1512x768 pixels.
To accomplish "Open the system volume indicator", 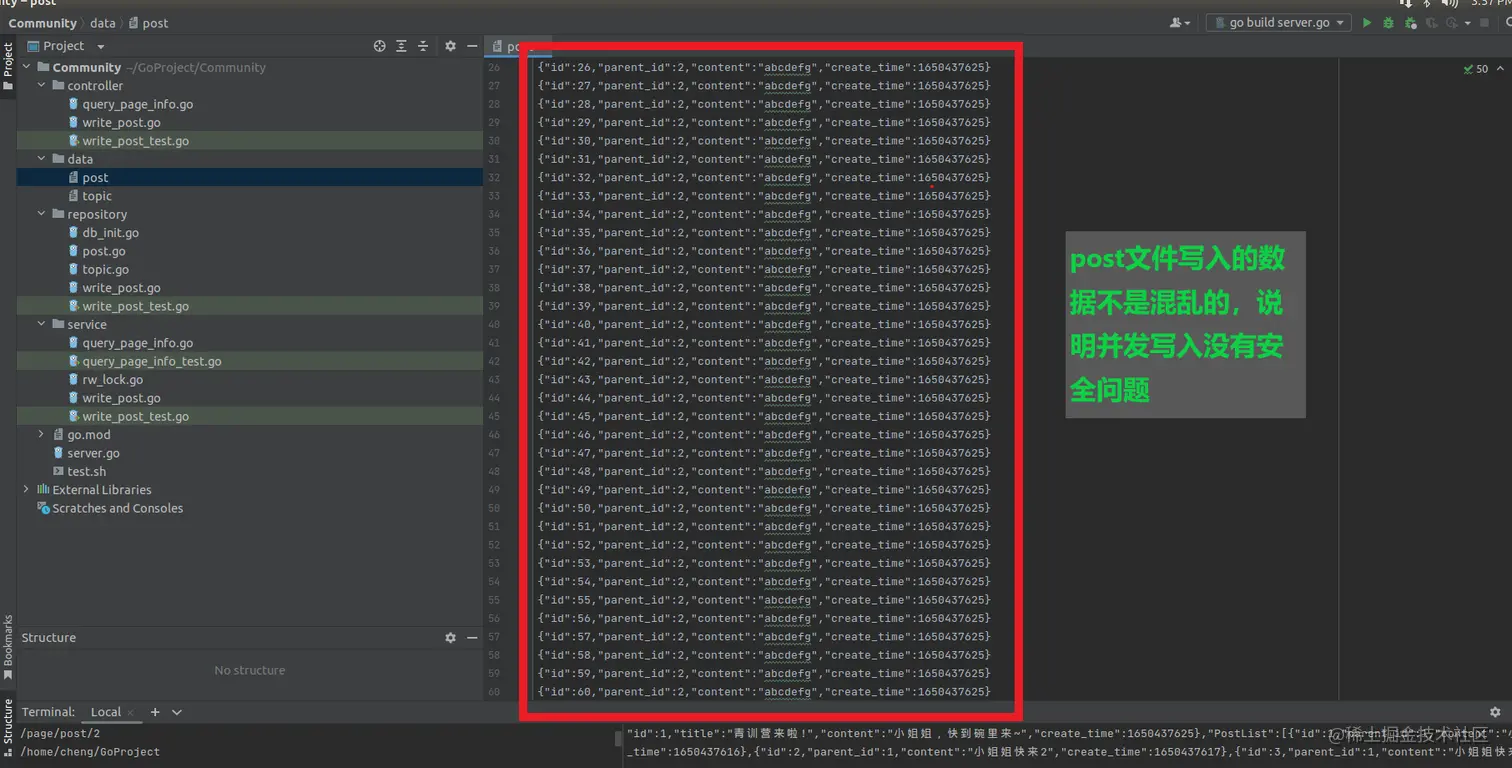I will tap(1449, 3).
